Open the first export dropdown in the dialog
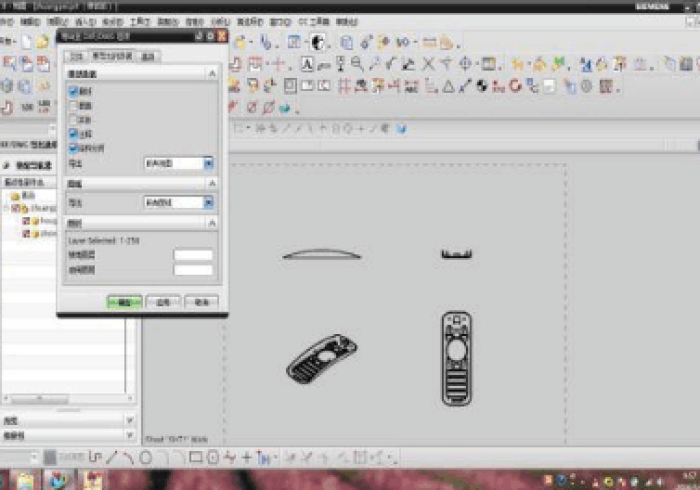This screenshot has height=490, width=700. [208, 162]
